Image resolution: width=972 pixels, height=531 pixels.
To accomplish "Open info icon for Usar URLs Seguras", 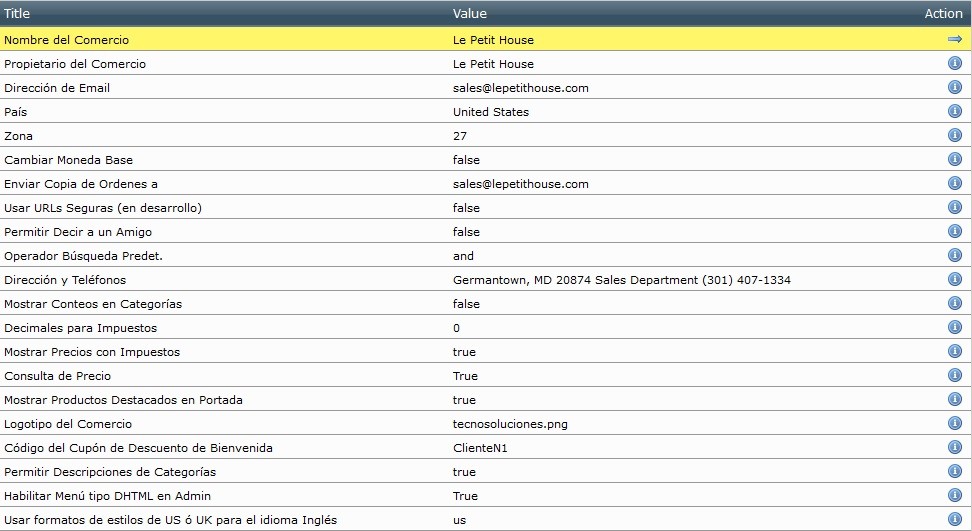I will [x=954, y=208].
